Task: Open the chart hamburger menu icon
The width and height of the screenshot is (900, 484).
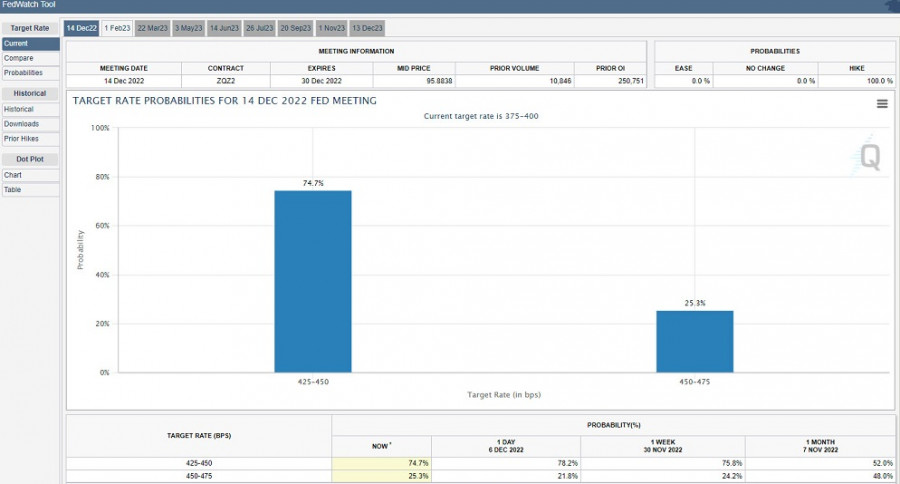Action: click(x=882, y=104)
